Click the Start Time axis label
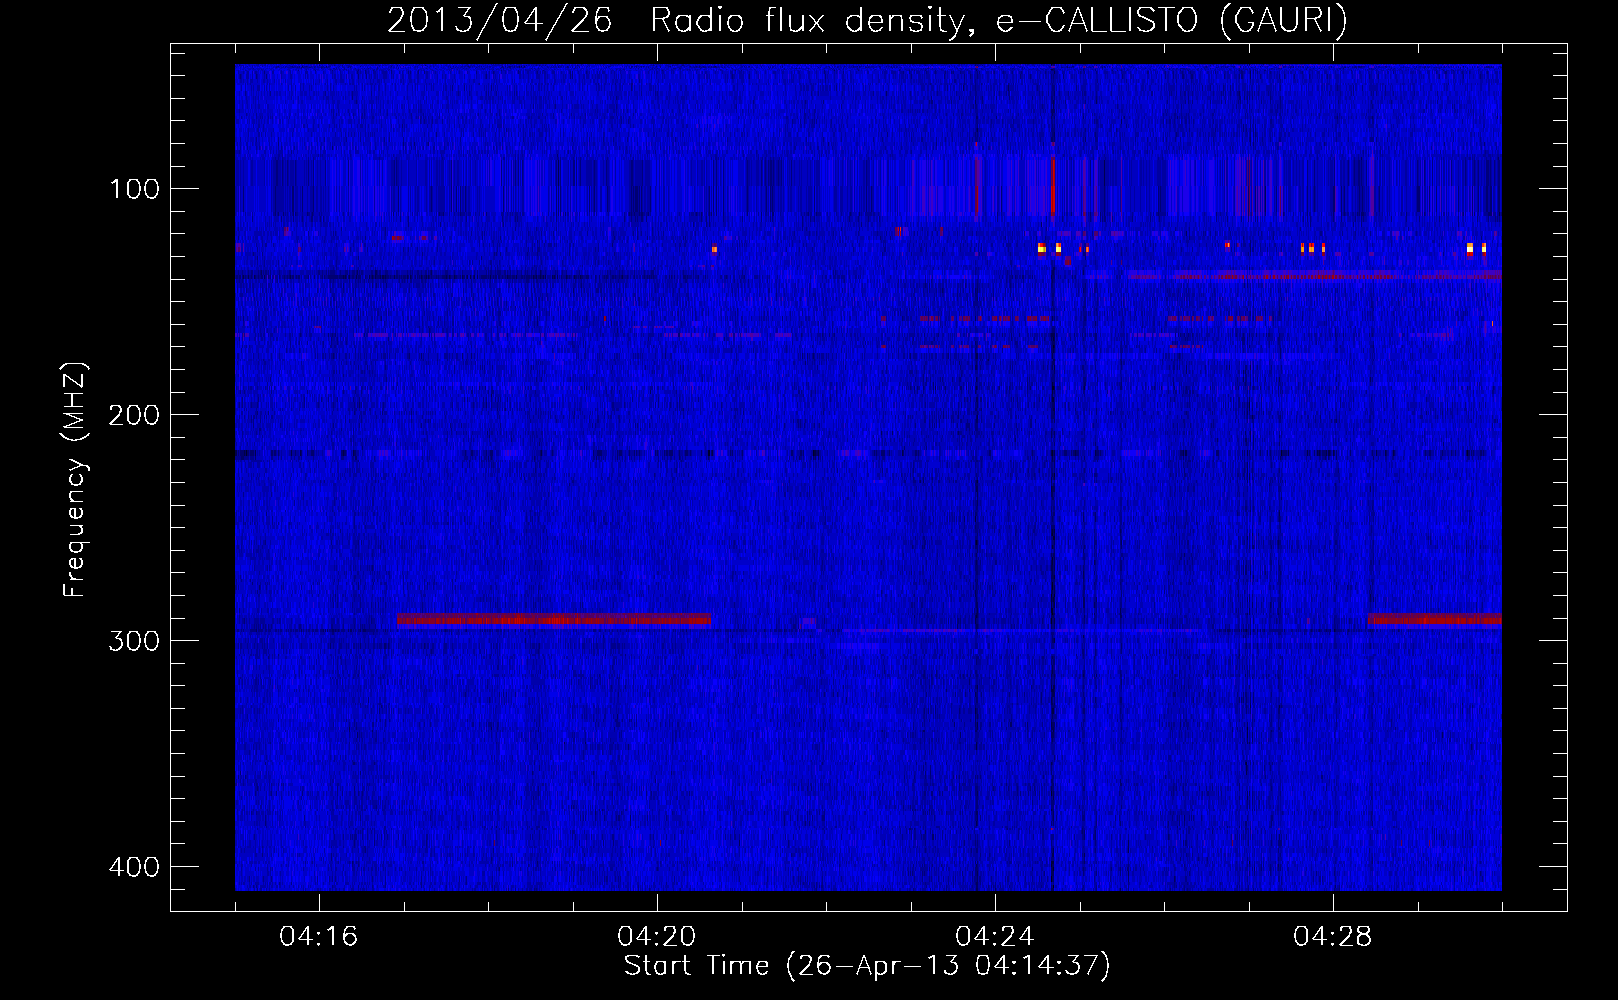Viewport: 1618px width, 1000px height. [x=867, y=966]
